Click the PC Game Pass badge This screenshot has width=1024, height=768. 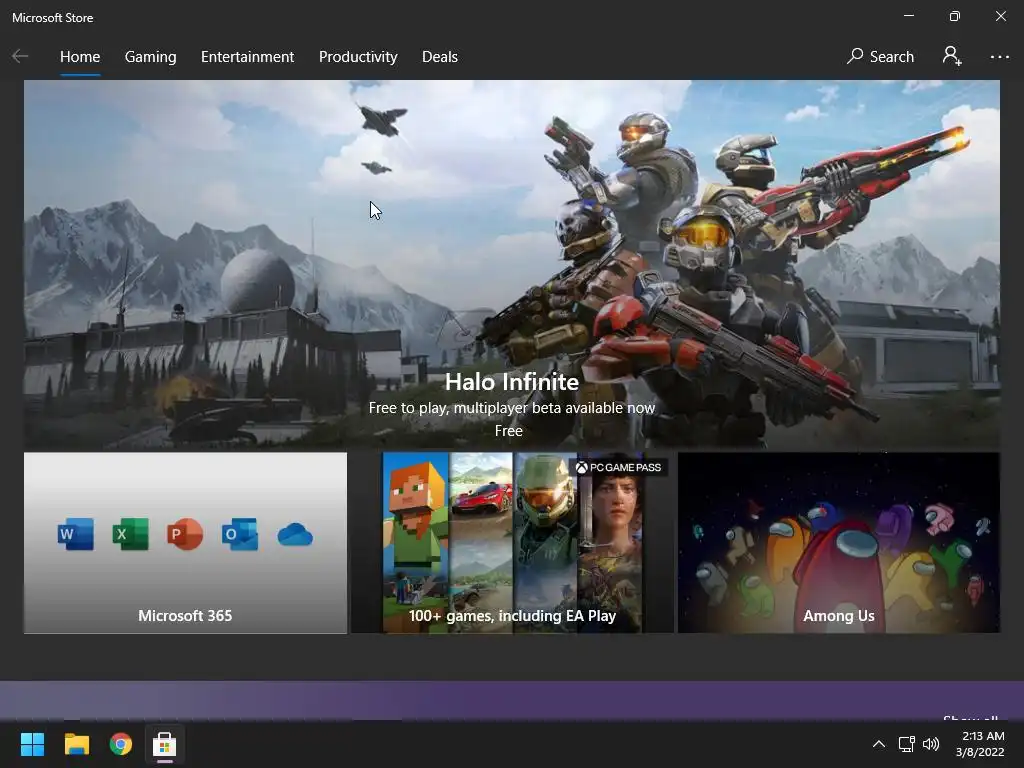pos(618,468)
